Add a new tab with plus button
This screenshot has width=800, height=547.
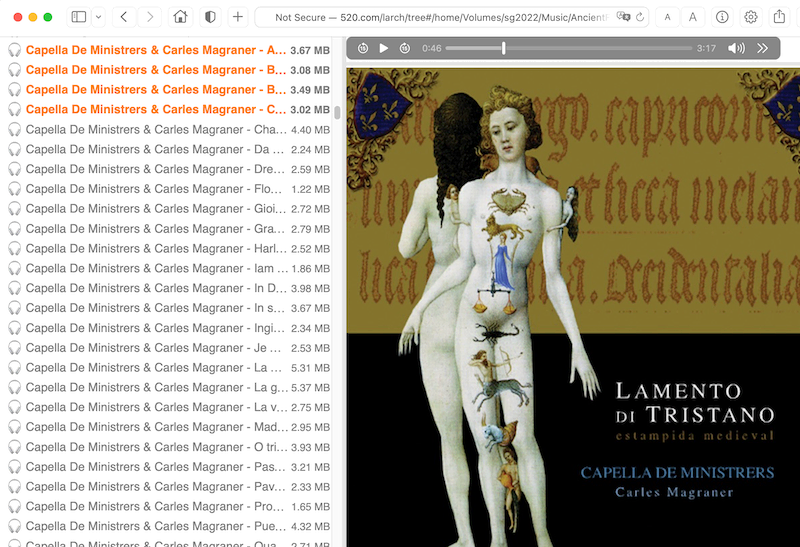point(238,17)
